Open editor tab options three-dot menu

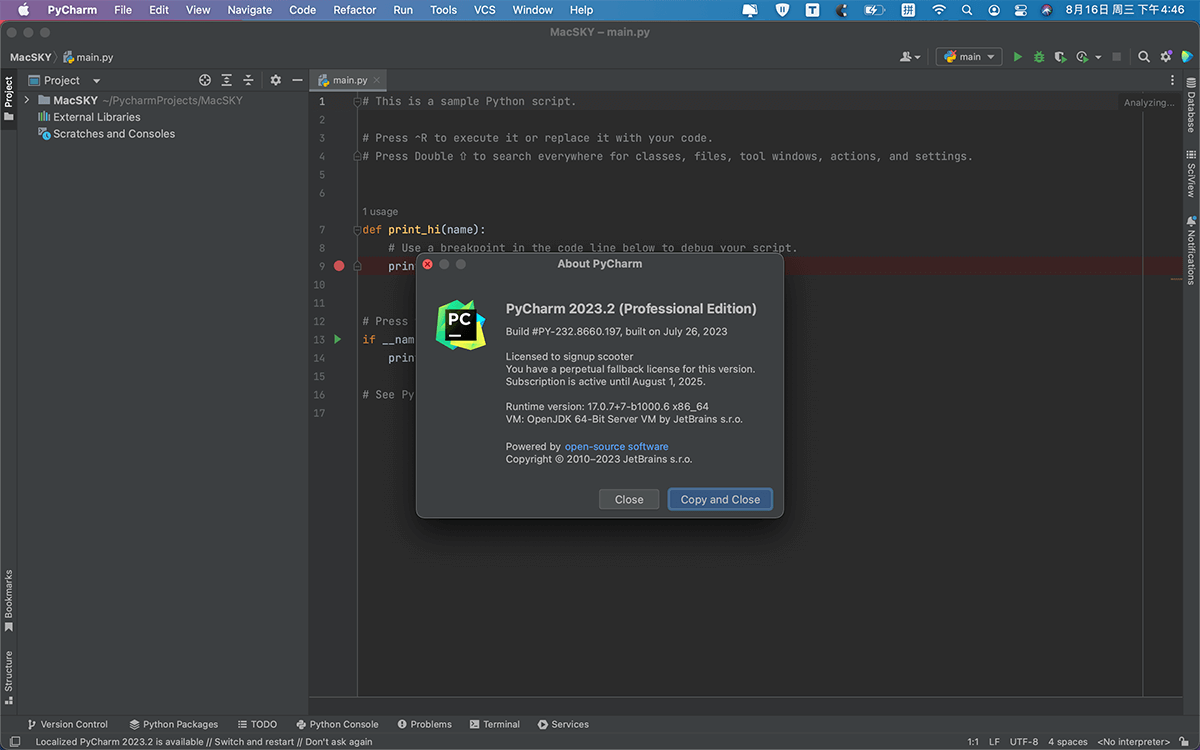coord(1172,80)
